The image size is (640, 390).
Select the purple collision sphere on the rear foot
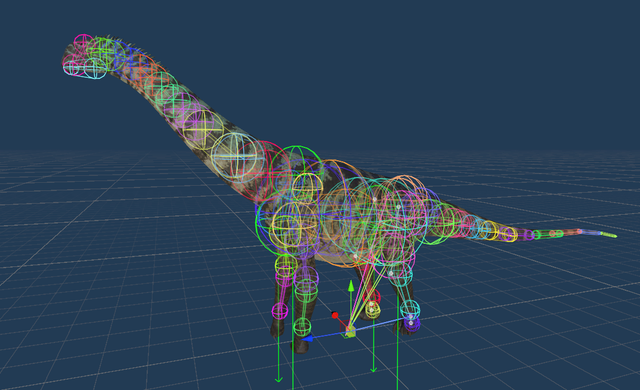click(x=412, y=324)
